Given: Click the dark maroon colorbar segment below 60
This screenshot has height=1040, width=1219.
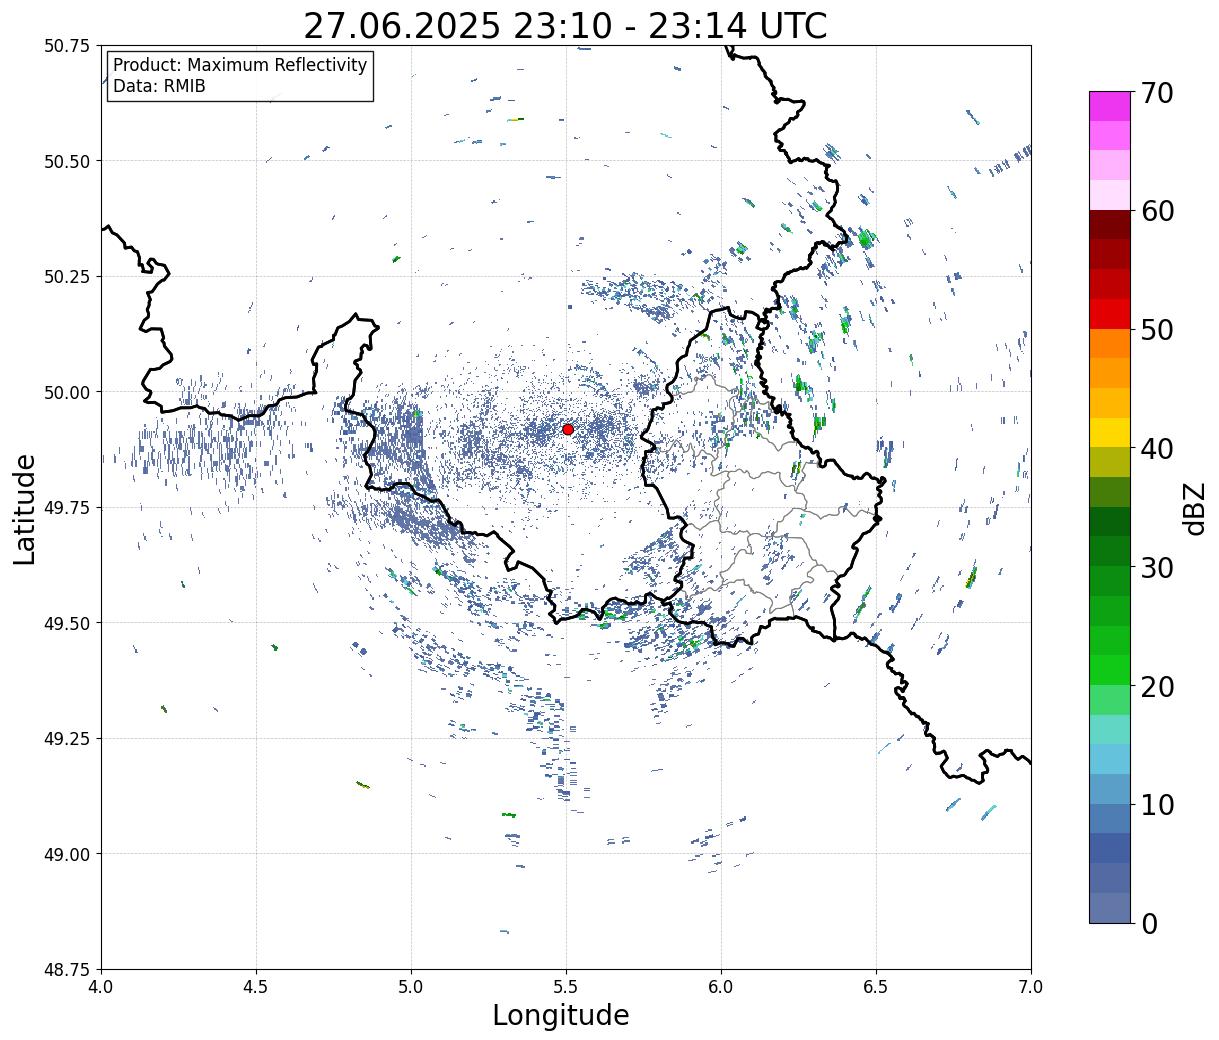Looking at the screenshot, I should pyautogui.click(x=1110, y=225).
